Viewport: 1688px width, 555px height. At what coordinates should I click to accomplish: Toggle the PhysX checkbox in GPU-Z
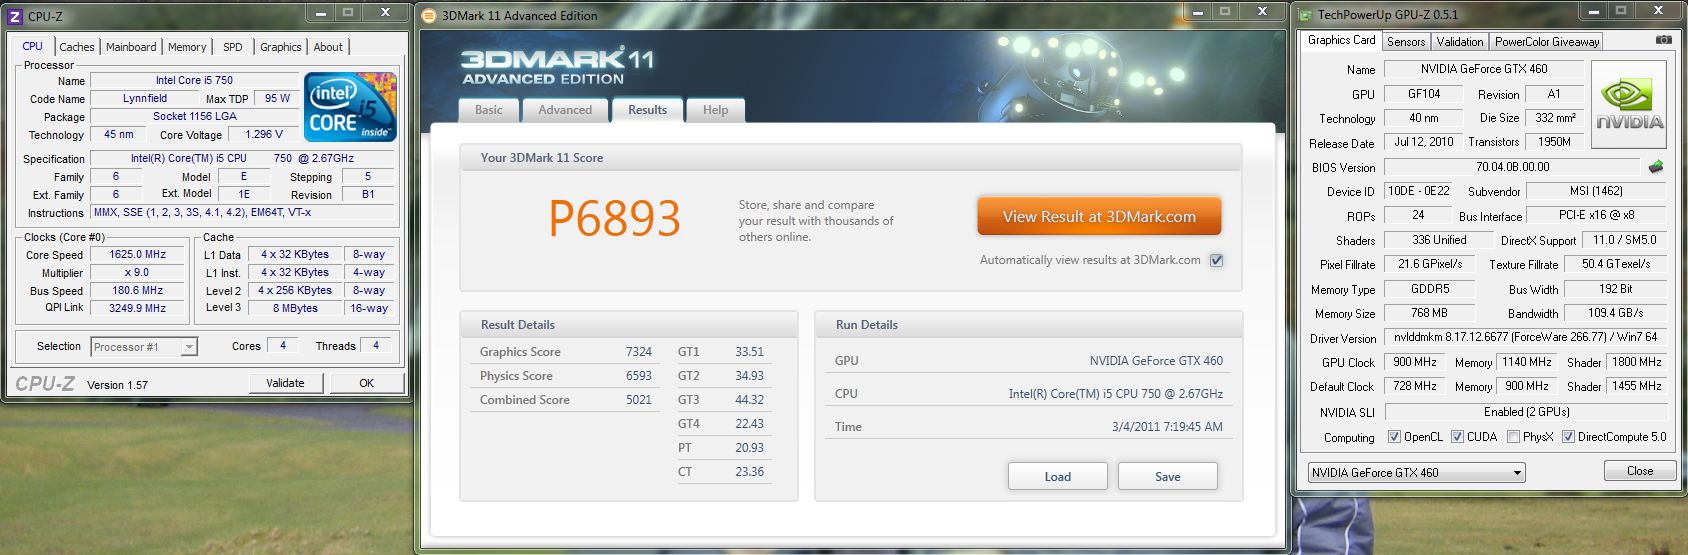pos(1513,437)
